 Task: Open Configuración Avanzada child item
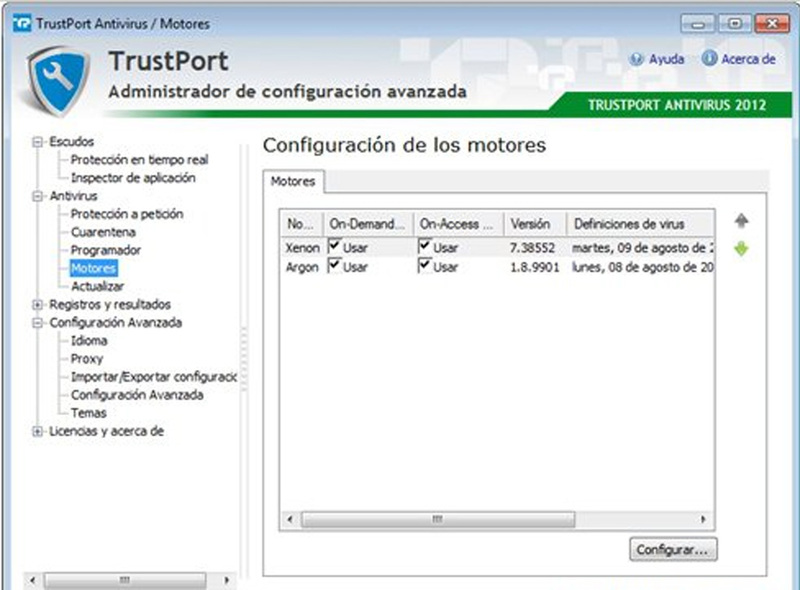coord(137,395)
